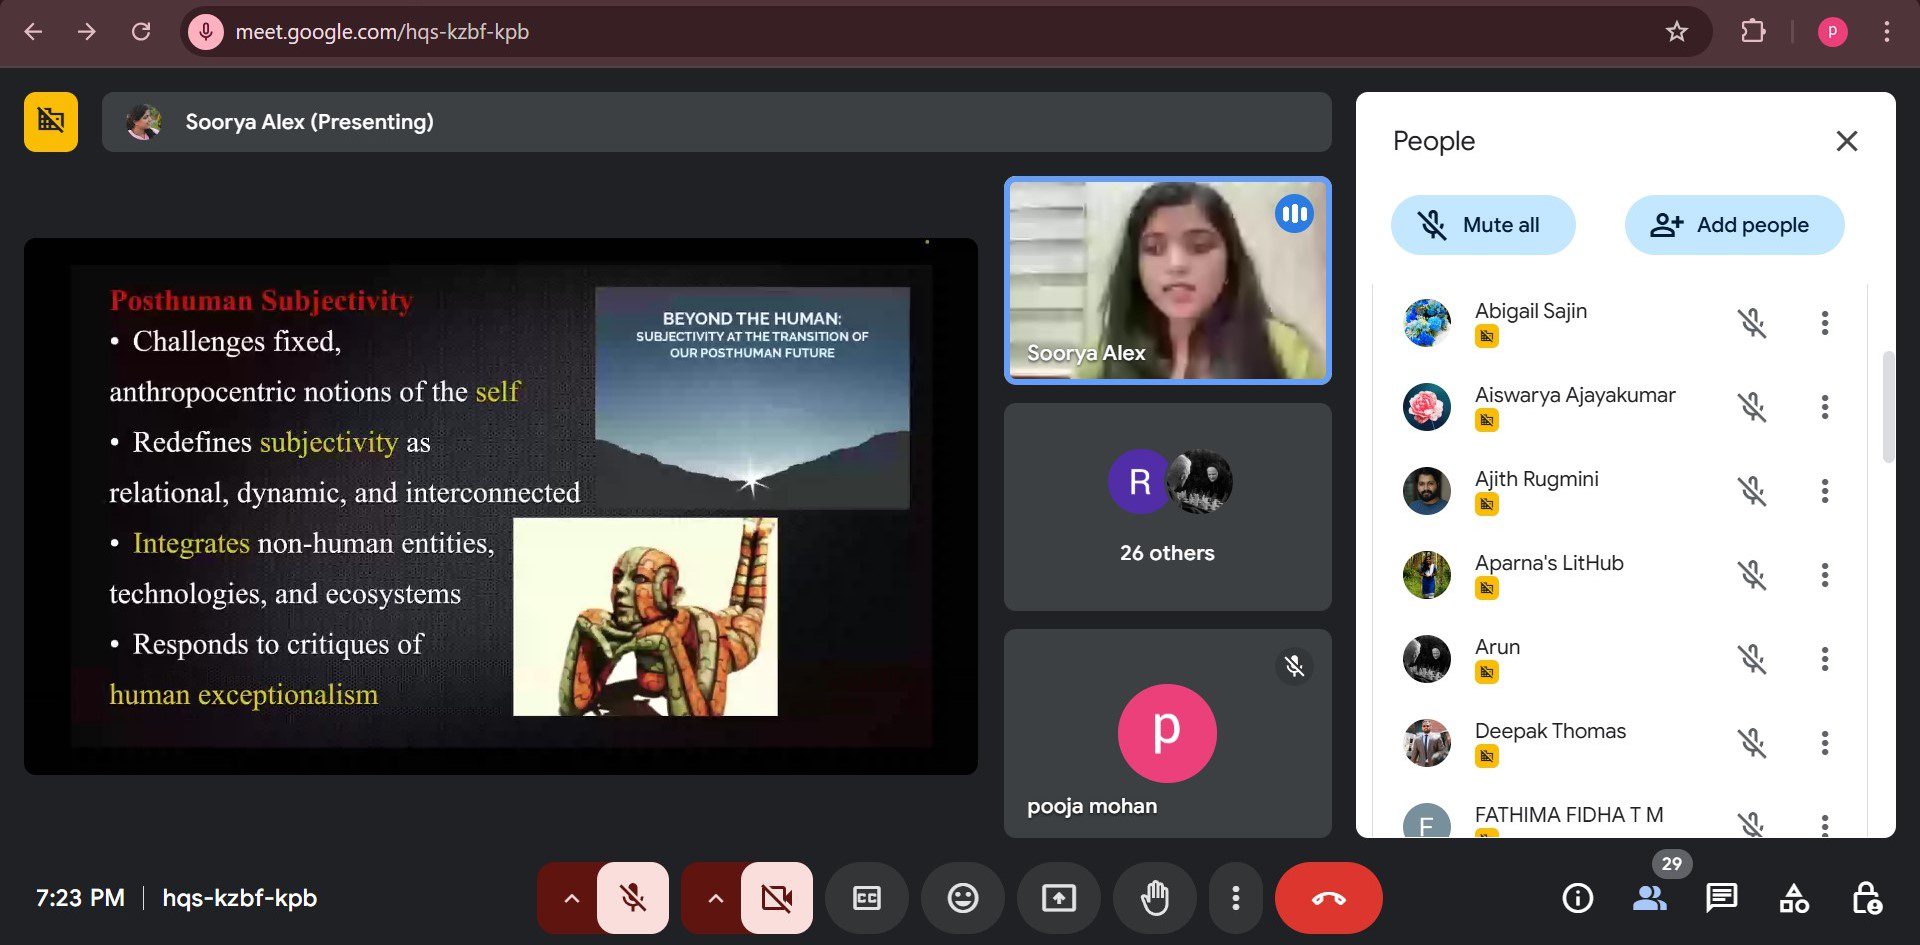1920x945 pixels.
Task: Click the Add people button
Action: click(x=1734, y=225)
